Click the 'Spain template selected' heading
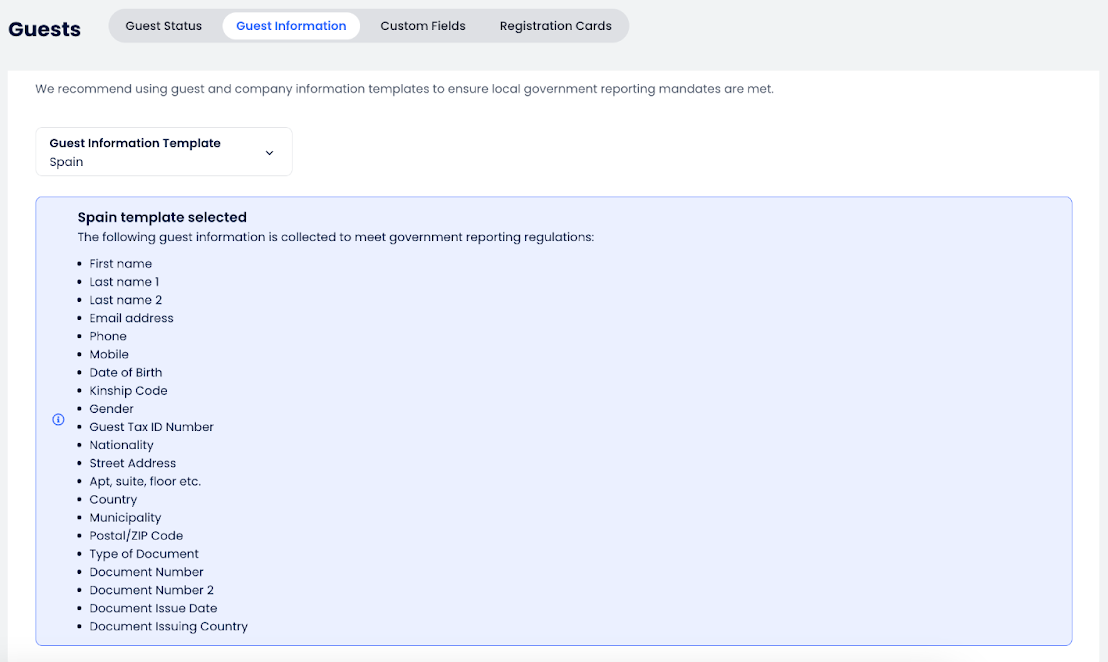Viewport: 1108px width, 662px height. coord(162,217)
